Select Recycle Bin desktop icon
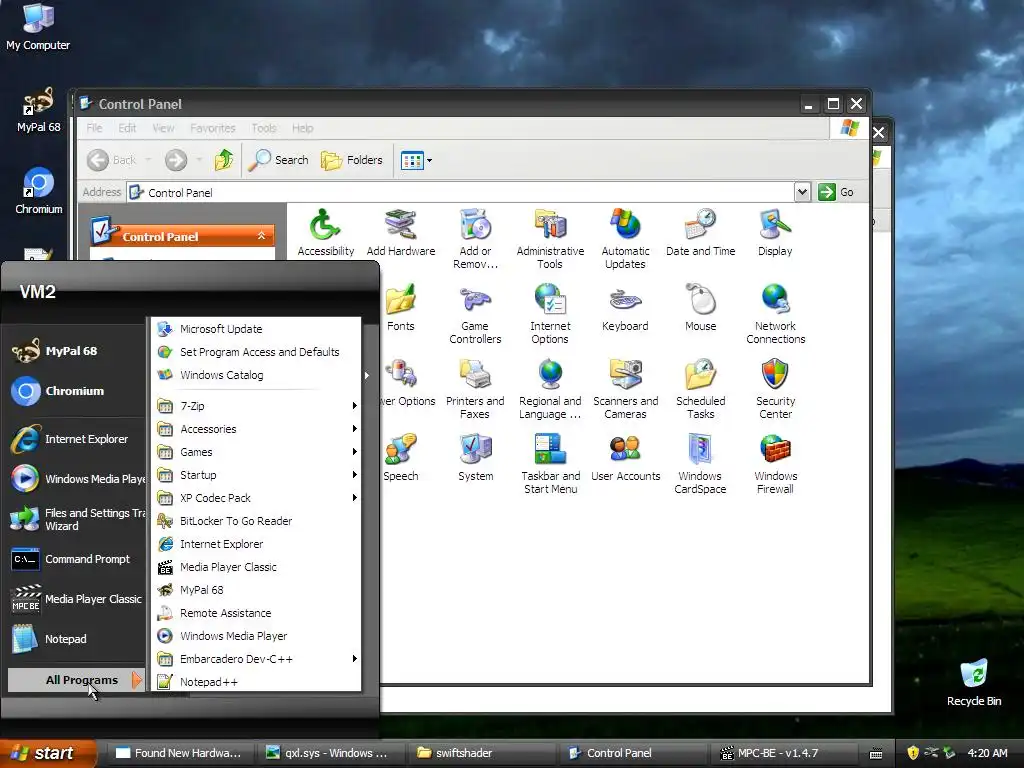The width and height of the screenshot is (1024, 768). click(974, 683)
